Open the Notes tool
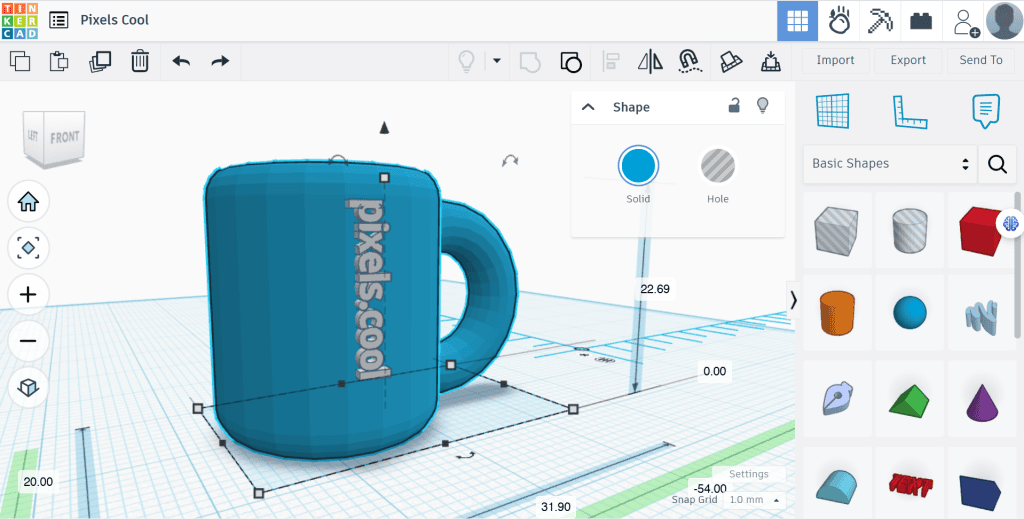This screenshot has width=1024, height=519. [x=985, y=112]
